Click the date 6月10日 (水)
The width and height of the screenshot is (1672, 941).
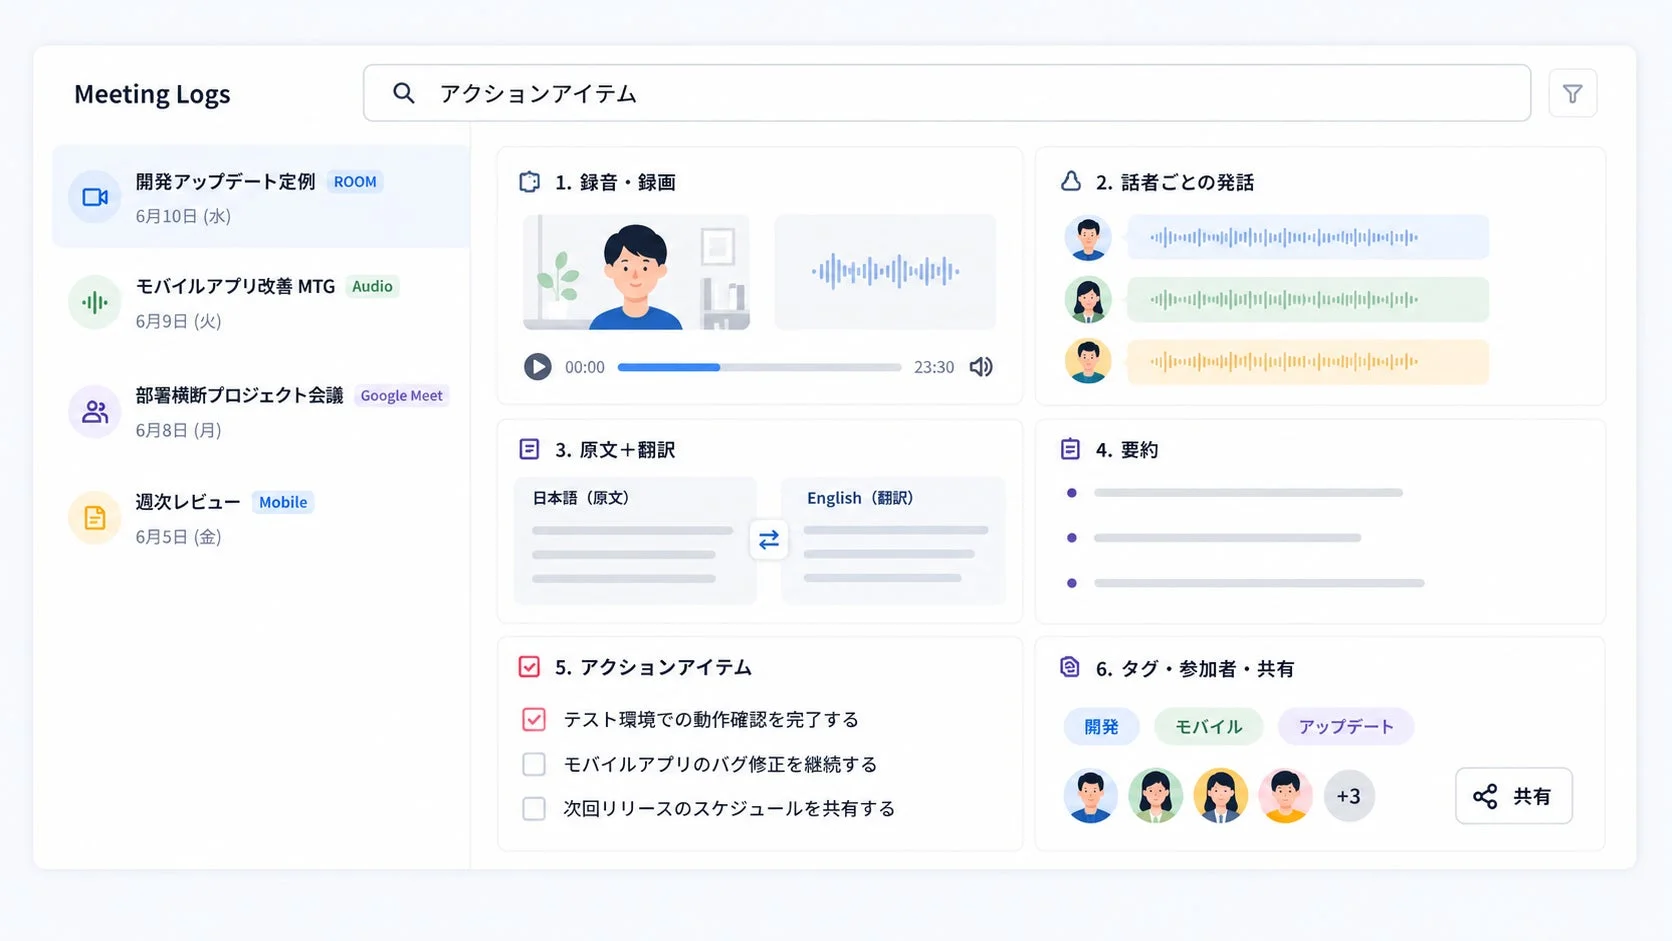tap(183, 216)
